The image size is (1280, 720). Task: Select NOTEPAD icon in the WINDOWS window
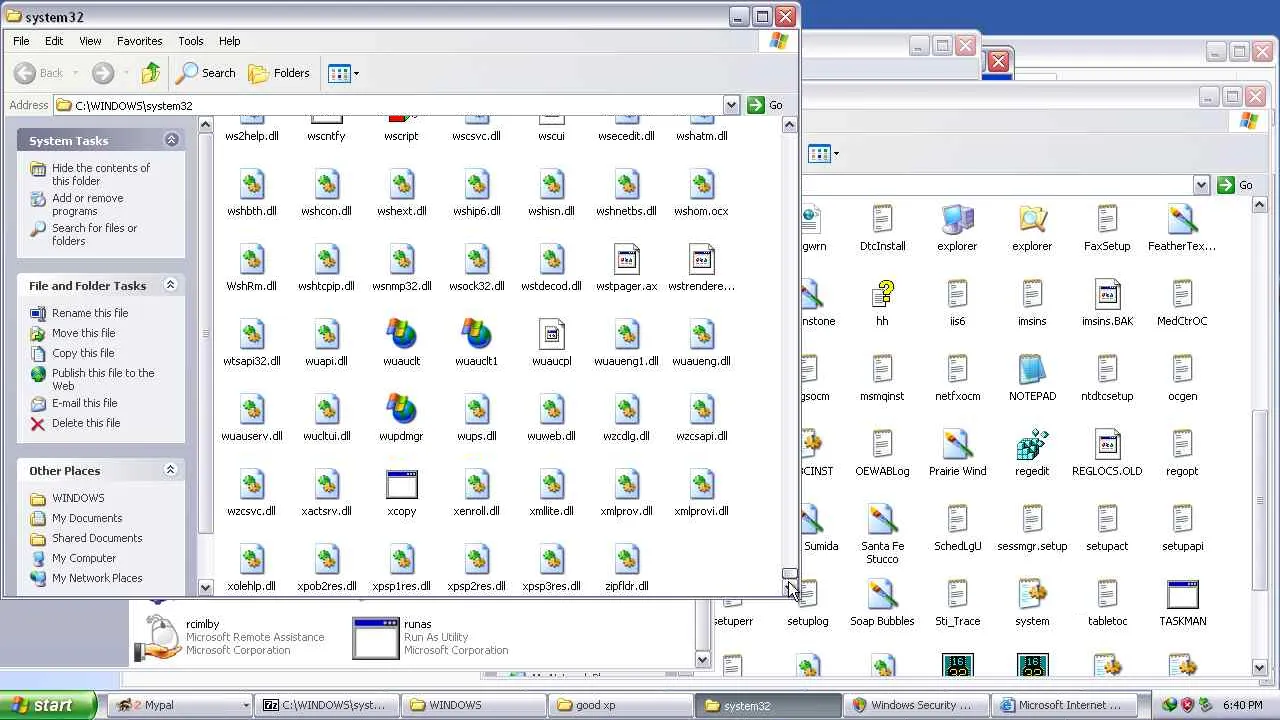tap(1032, 370)
